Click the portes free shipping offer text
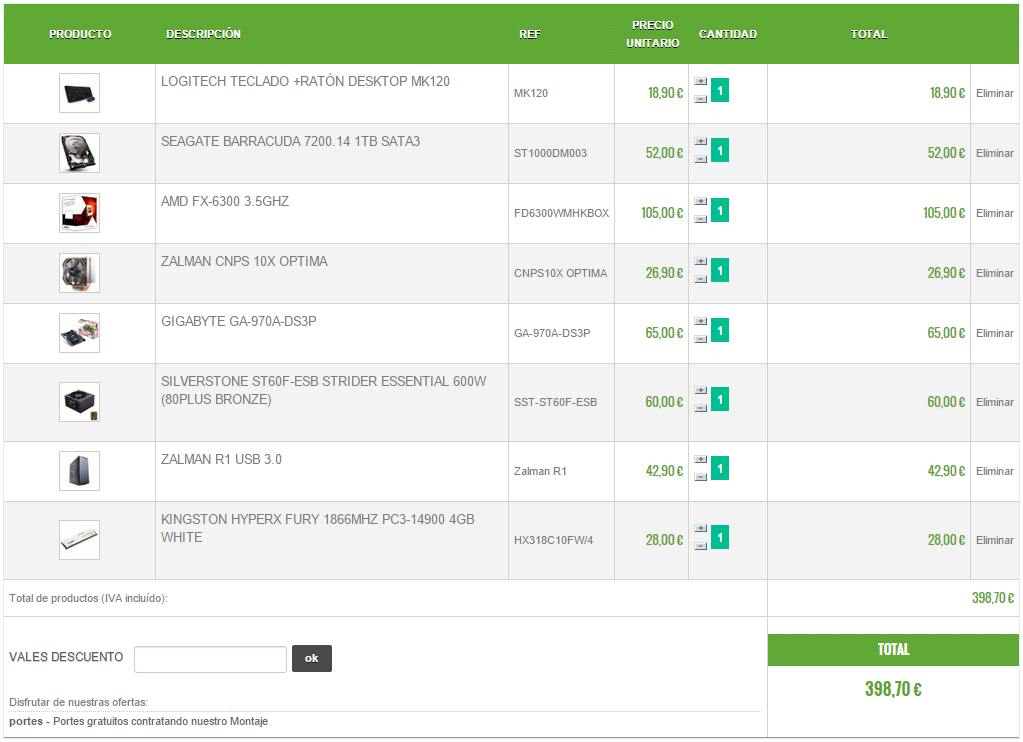 [x=138, y=721]
